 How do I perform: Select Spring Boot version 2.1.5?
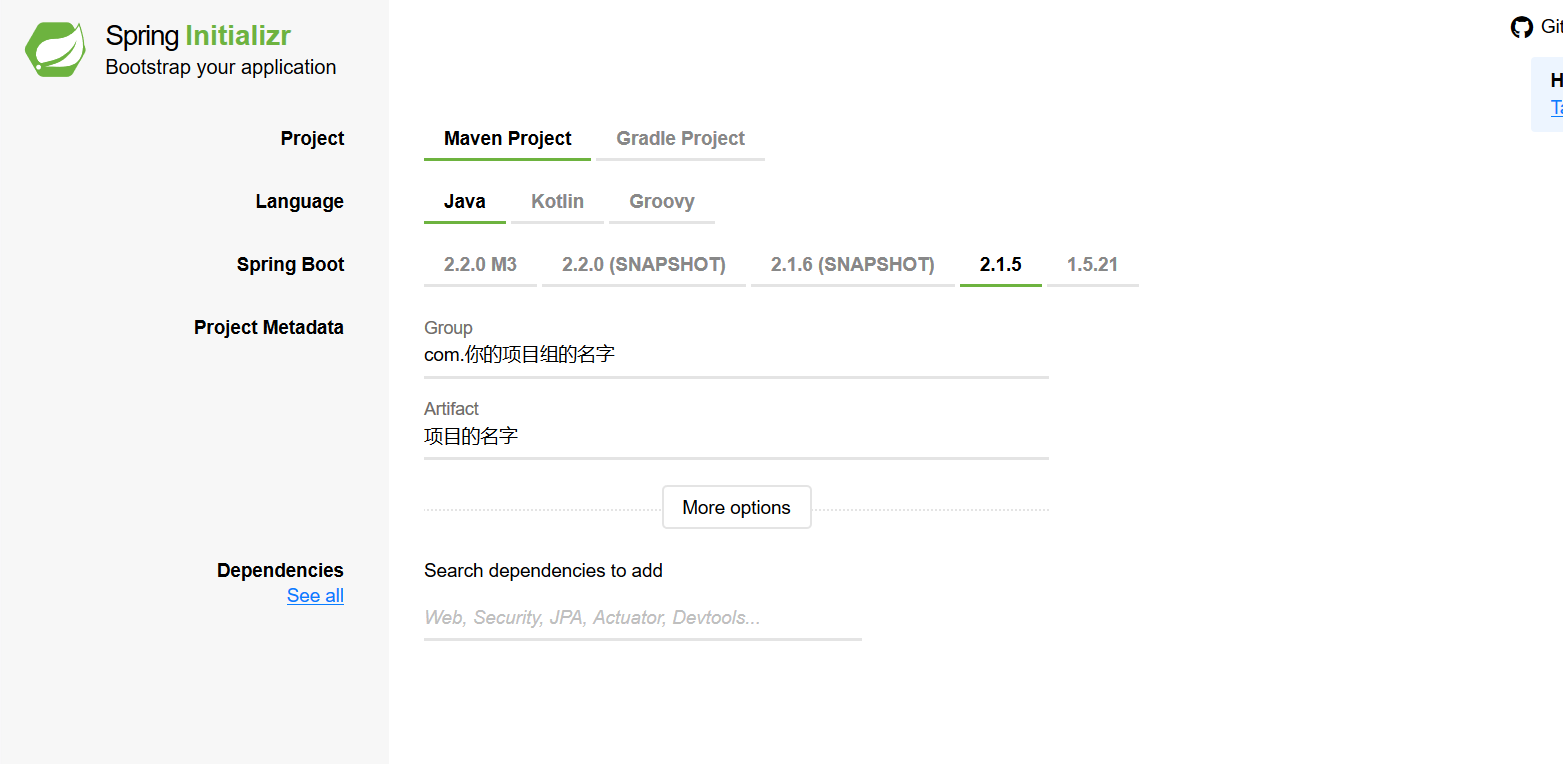(1000, 265)
